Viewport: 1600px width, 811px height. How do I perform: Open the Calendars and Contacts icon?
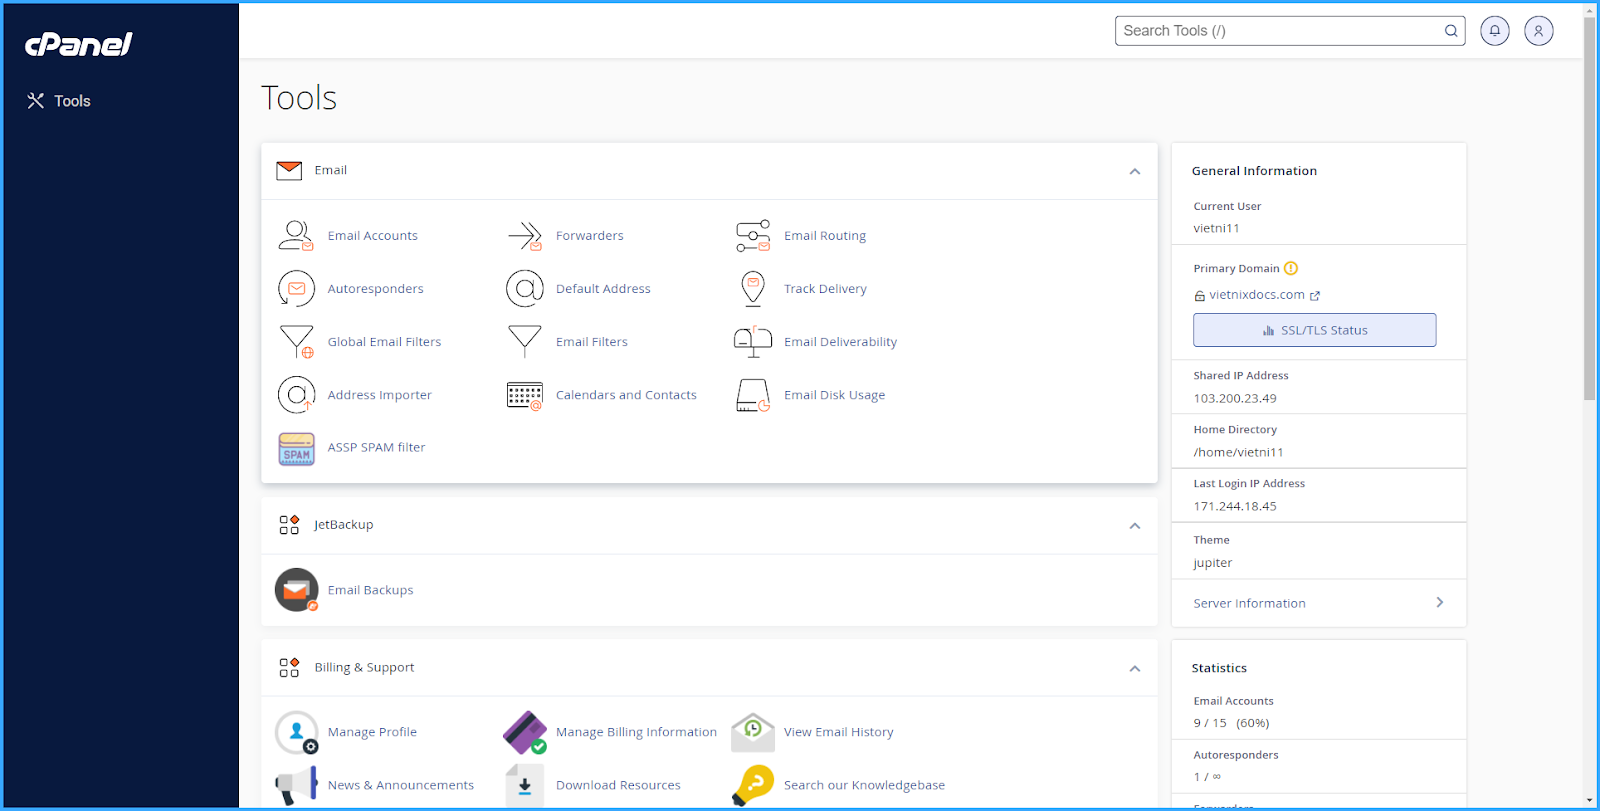[525, 395]
